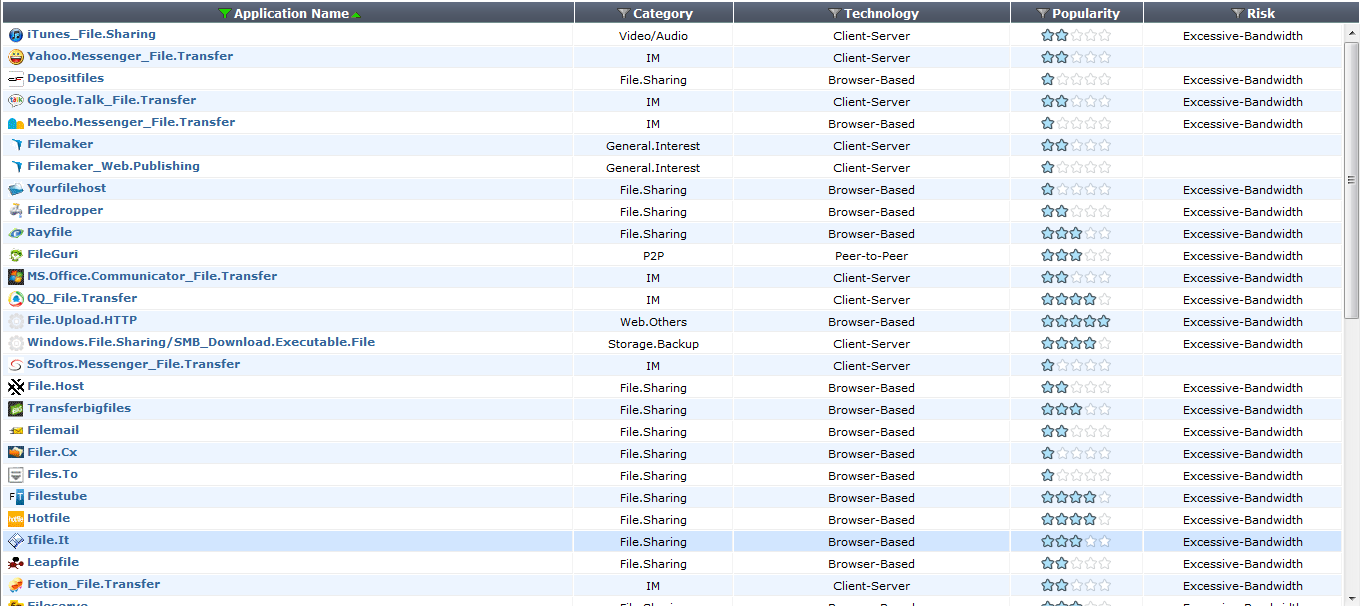Sort by the Risk column header
1361x606 pixels.
click(1260, 14)
